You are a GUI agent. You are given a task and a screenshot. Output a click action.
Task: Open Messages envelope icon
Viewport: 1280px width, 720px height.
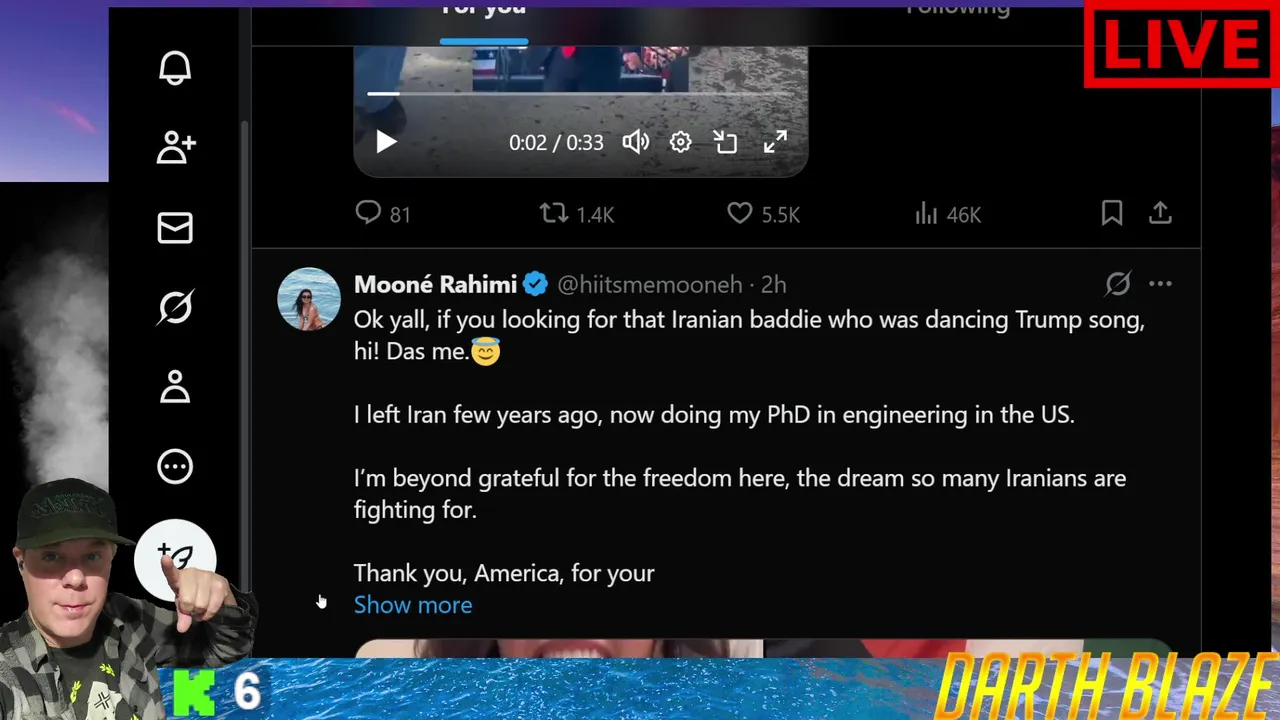tap(175, 228)
